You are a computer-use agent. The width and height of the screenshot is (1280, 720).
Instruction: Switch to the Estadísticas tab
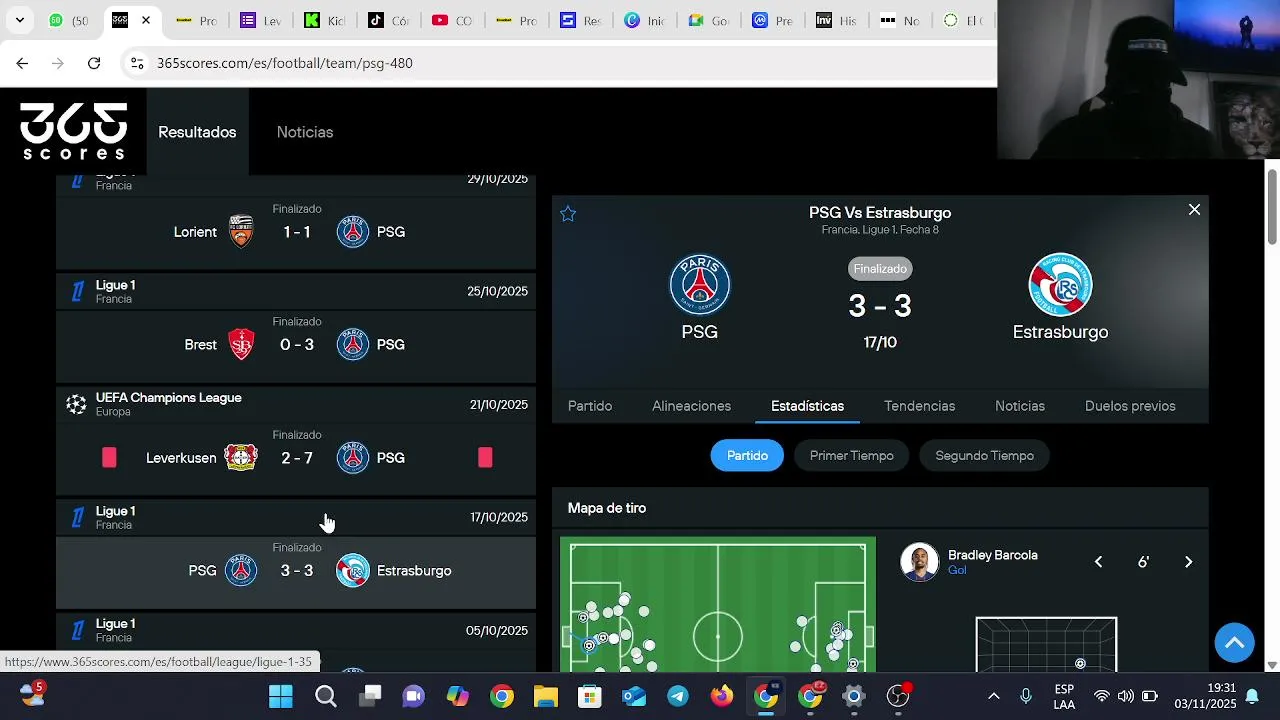pyautogui.click(x=807, y=406)
